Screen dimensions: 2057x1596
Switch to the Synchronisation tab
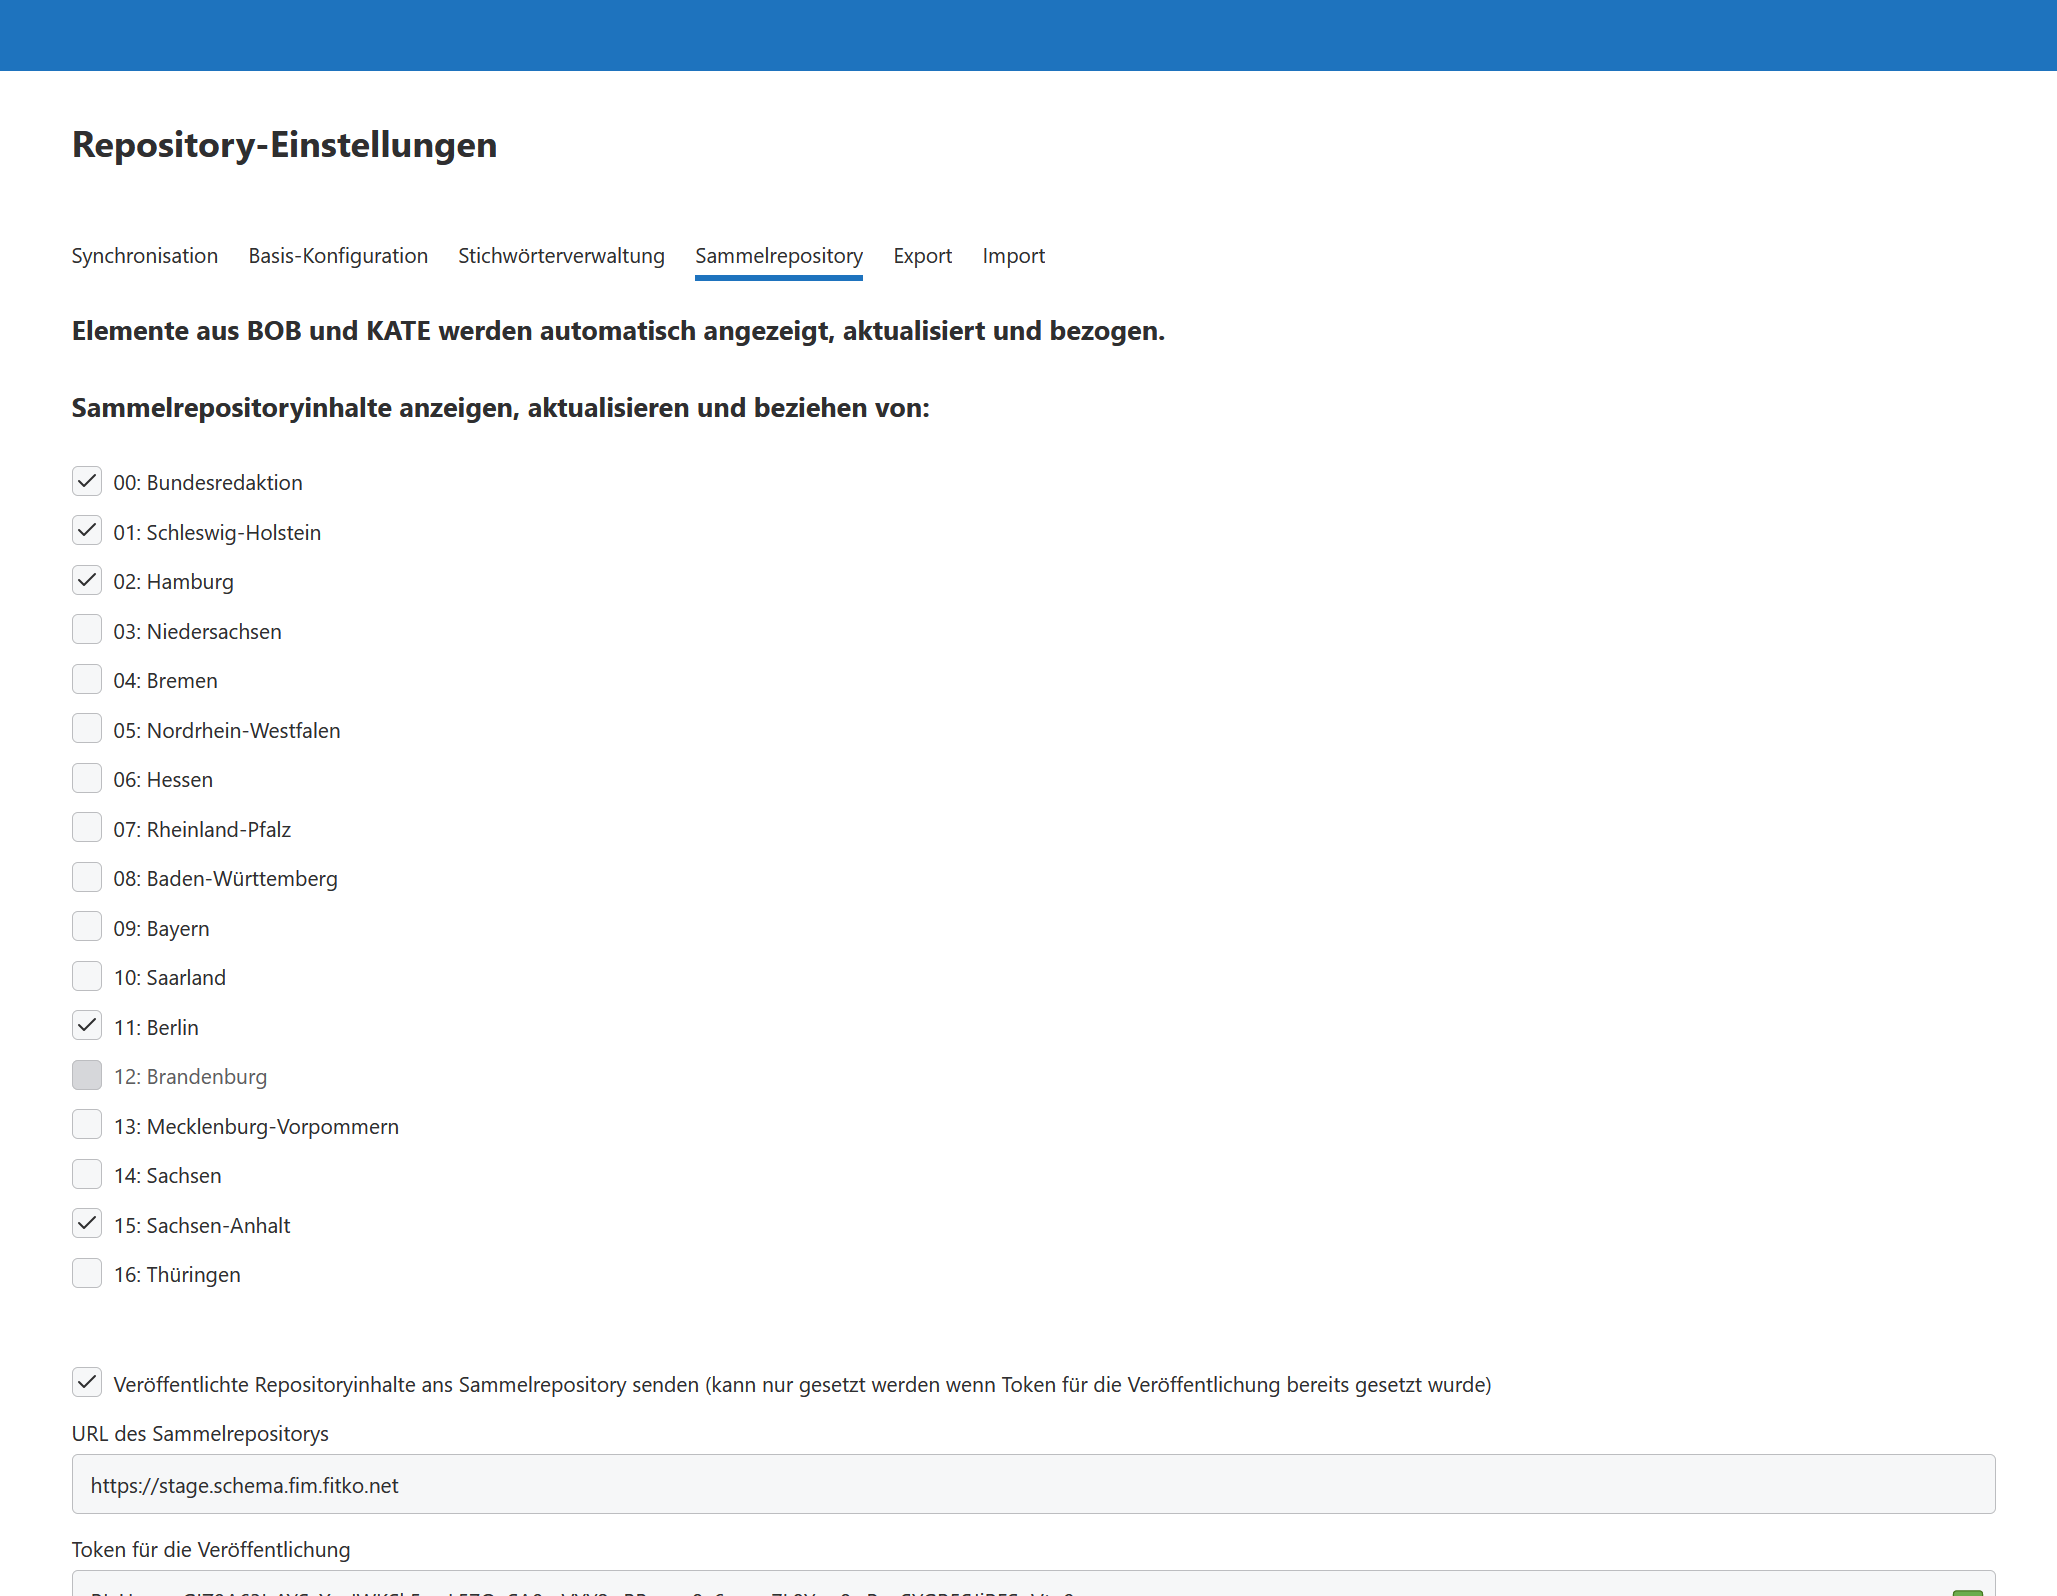pos(145,256)
